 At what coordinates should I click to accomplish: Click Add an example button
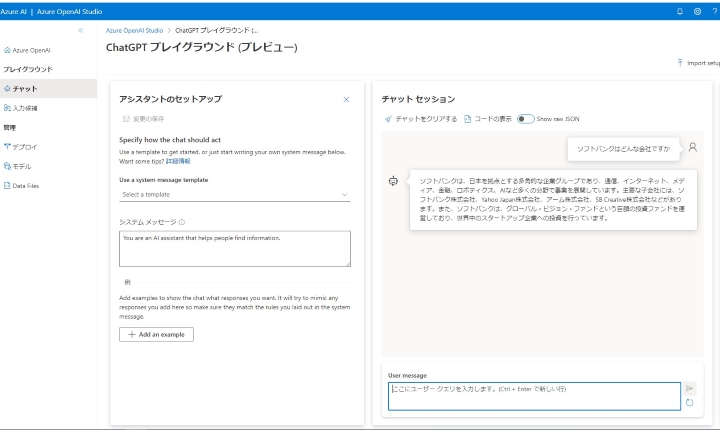click(x=156, y=334)
